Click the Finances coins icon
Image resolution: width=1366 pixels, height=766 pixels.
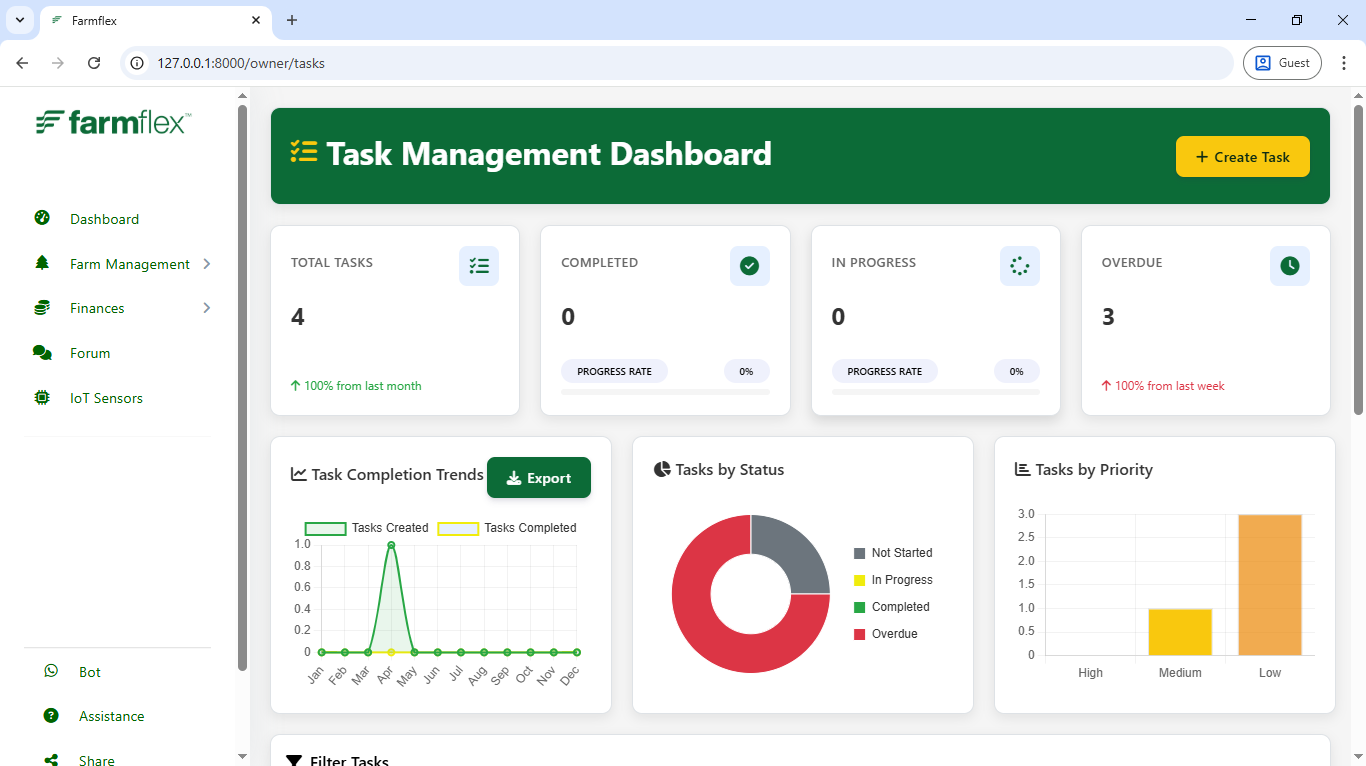pyautogui.click(x=42, y=308)
